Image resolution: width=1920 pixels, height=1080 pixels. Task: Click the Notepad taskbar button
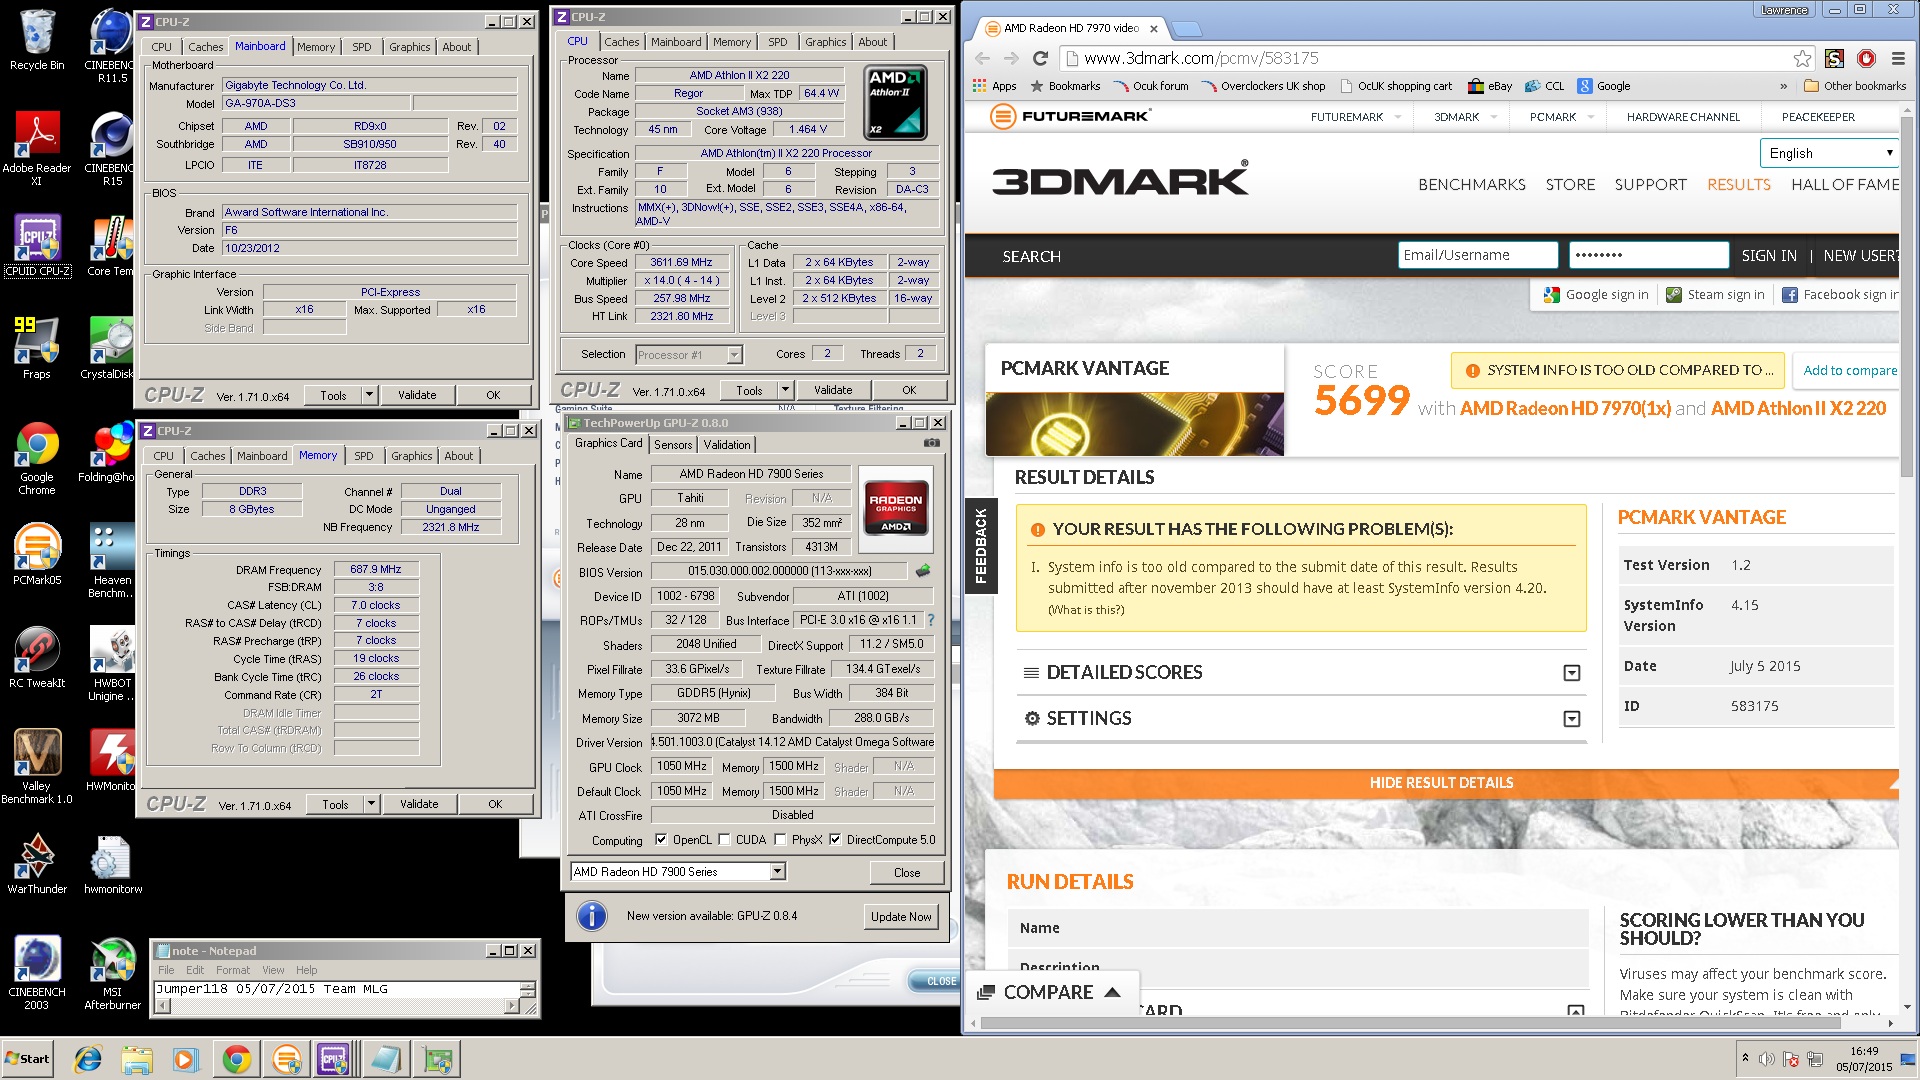coord(384,1059)
